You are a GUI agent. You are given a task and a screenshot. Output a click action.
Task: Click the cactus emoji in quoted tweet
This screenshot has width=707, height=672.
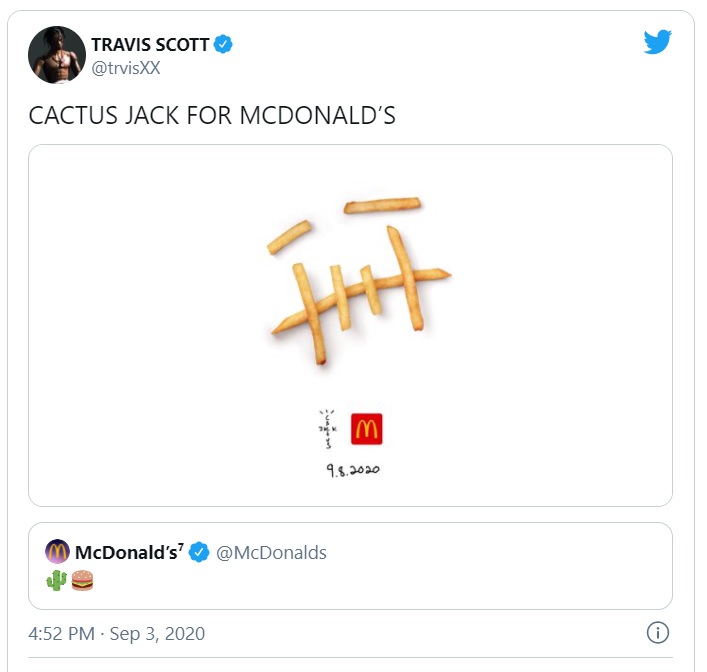pyautogui.click(x=56, y=580)
